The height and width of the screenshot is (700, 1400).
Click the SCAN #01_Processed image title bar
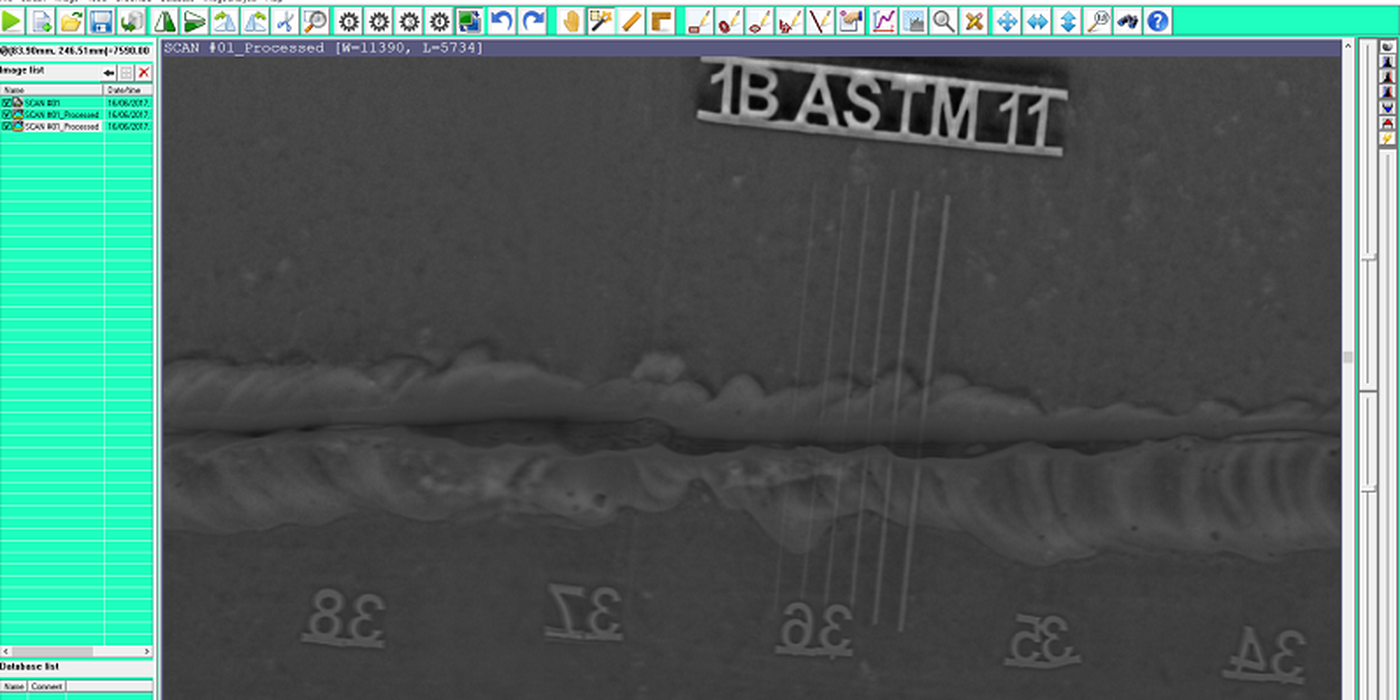click(x=750, y=47)
